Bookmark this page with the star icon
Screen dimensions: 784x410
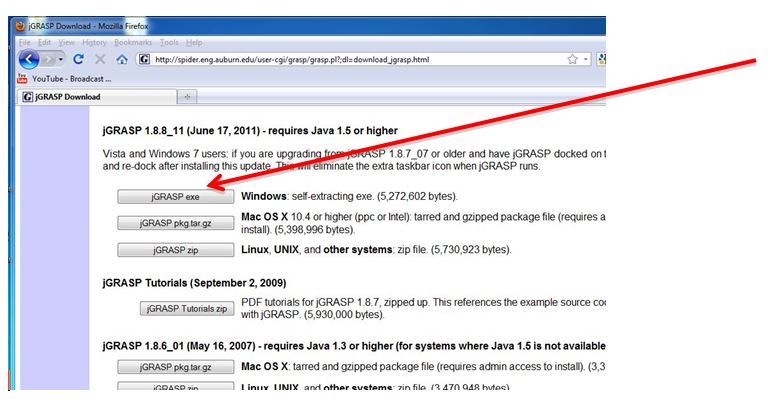click(x=572, y=59)
